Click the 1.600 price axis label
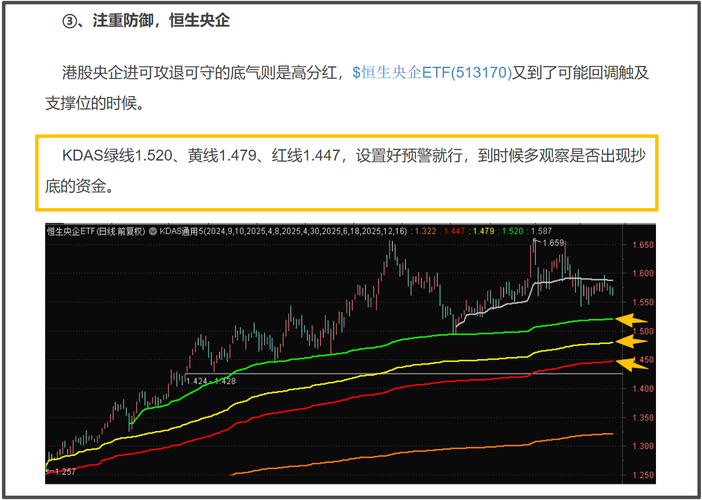 click(643, 273)
